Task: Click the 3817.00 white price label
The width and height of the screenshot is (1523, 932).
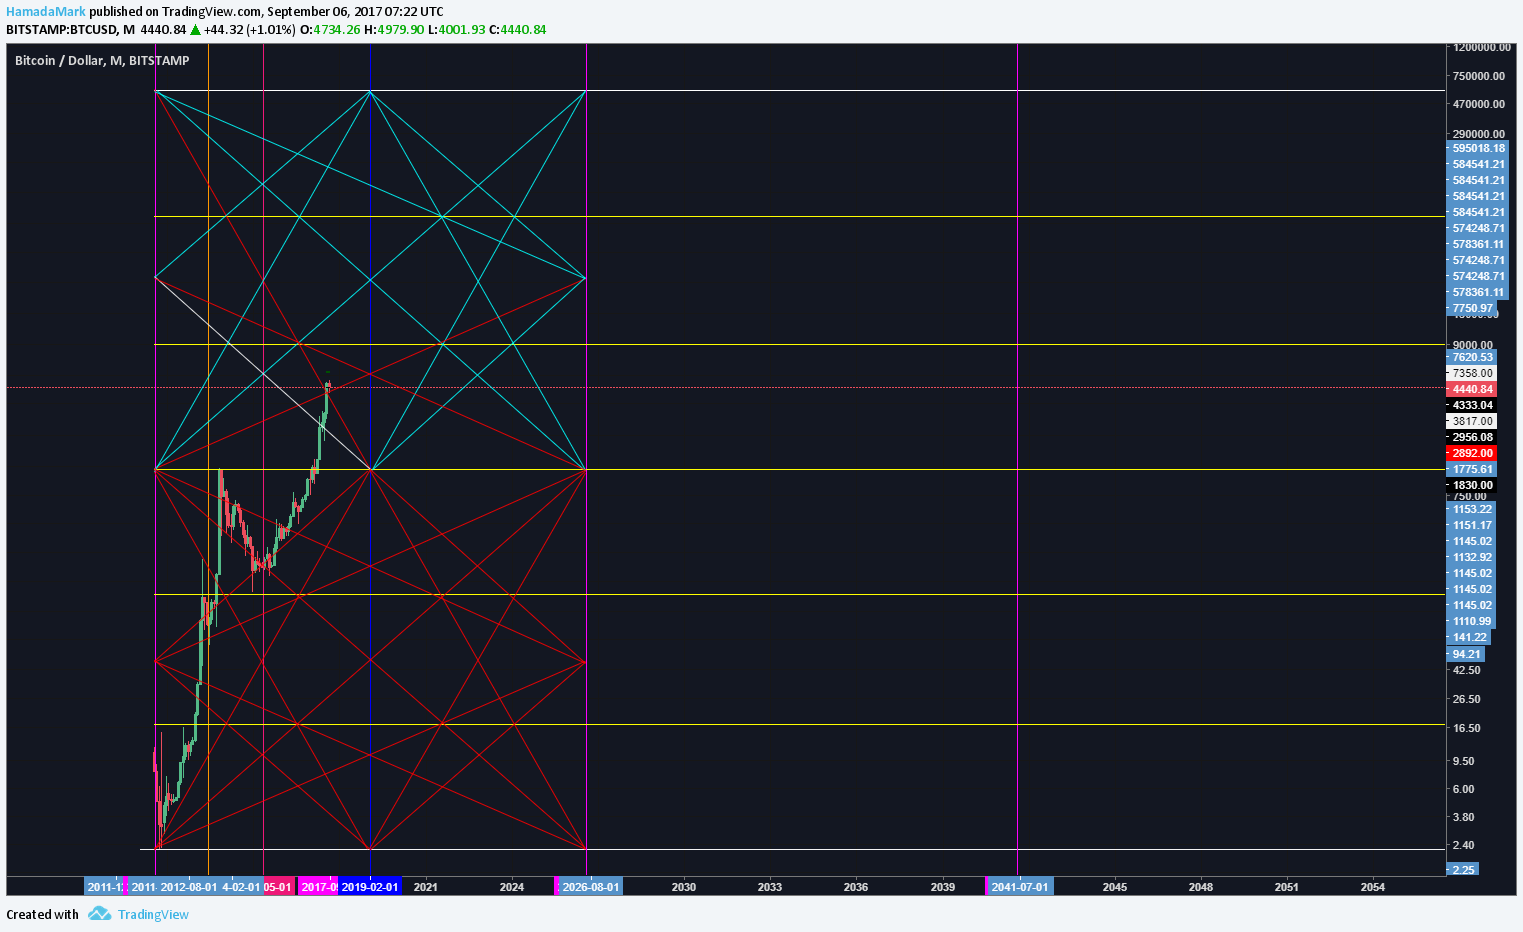Action: point(1472,421)
